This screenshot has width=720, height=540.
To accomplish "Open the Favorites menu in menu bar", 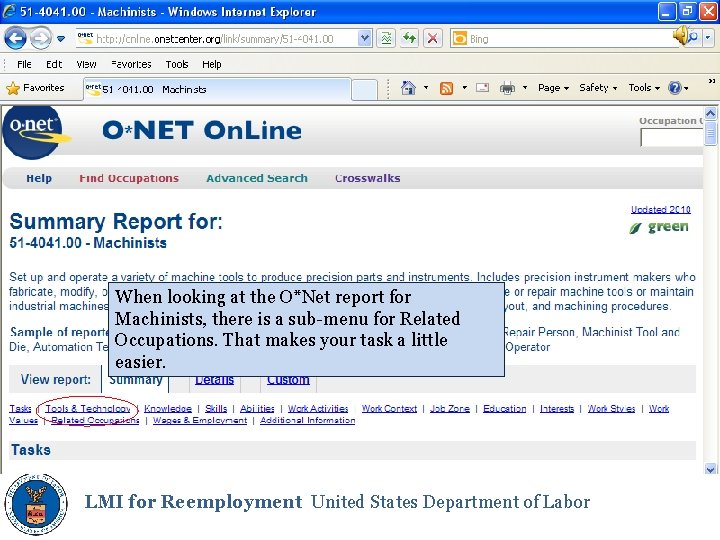I will [131, 64].
